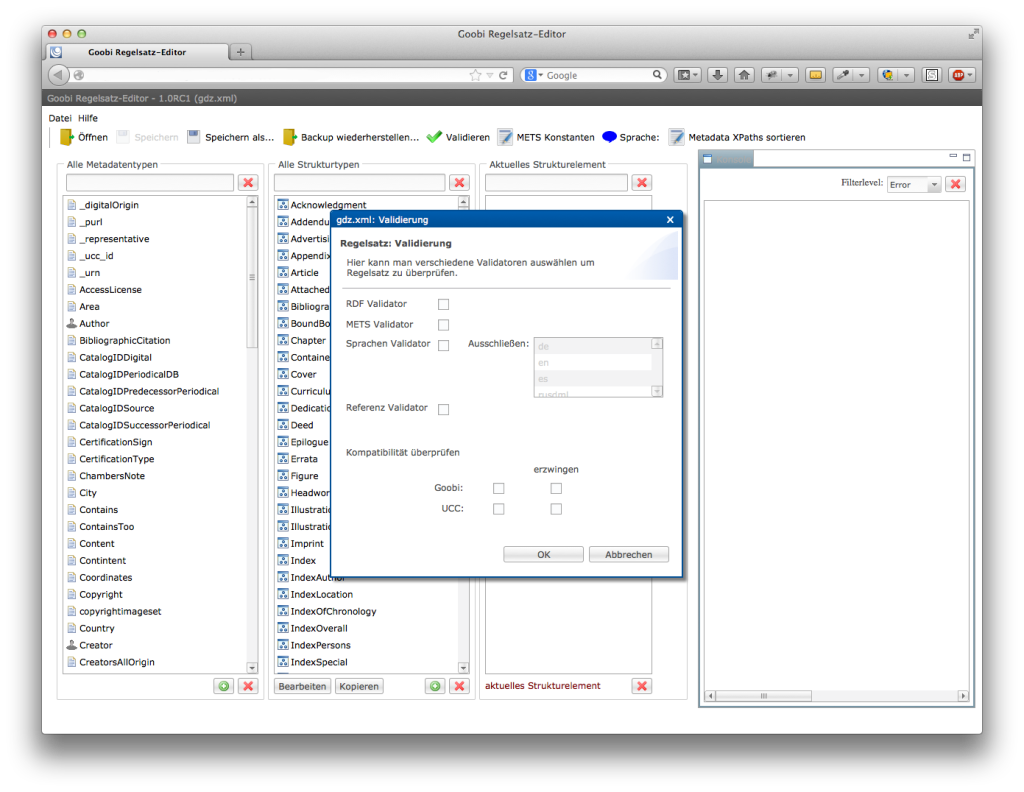Delete selected metadata type with red X below list
The width and height of the screenshot is (1024, 792).
248,686
